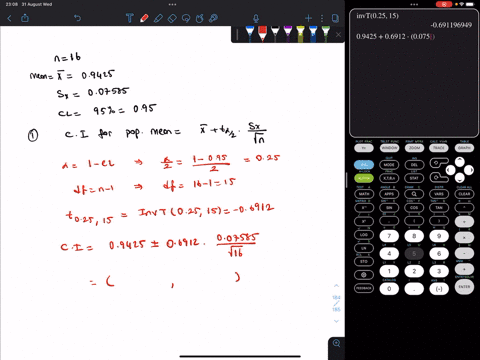Viewport: 480px width, 360px height.
Task: Tap the calculator STAT key
Action: (414, 178)
